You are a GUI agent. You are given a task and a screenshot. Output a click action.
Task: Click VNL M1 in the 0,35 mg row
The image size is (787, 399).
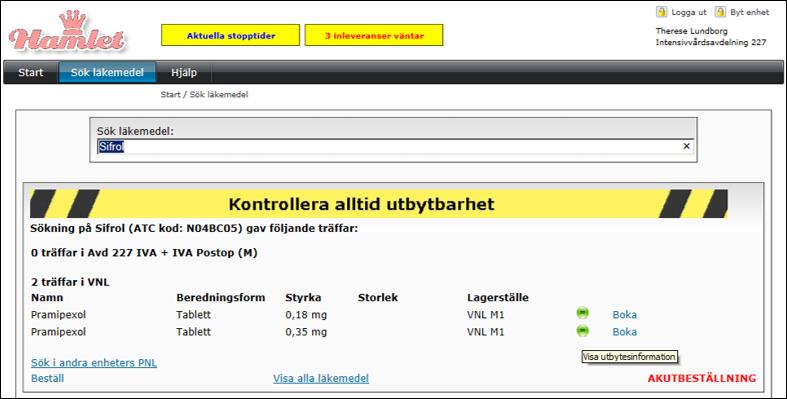(485, 332)
